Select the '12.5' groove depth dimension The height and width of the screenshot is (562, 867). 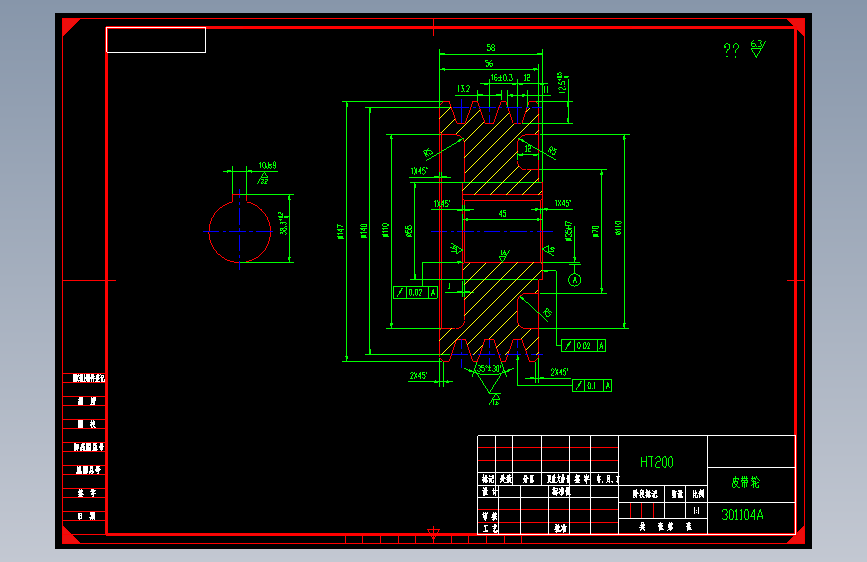(561, 83)
